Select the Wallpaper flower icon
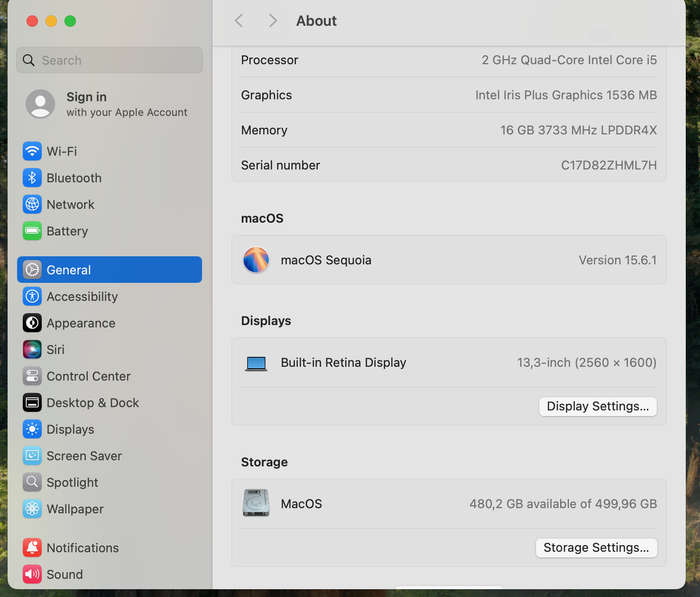The width and height of the screenshot is (700, 597). tap(32, 509)
